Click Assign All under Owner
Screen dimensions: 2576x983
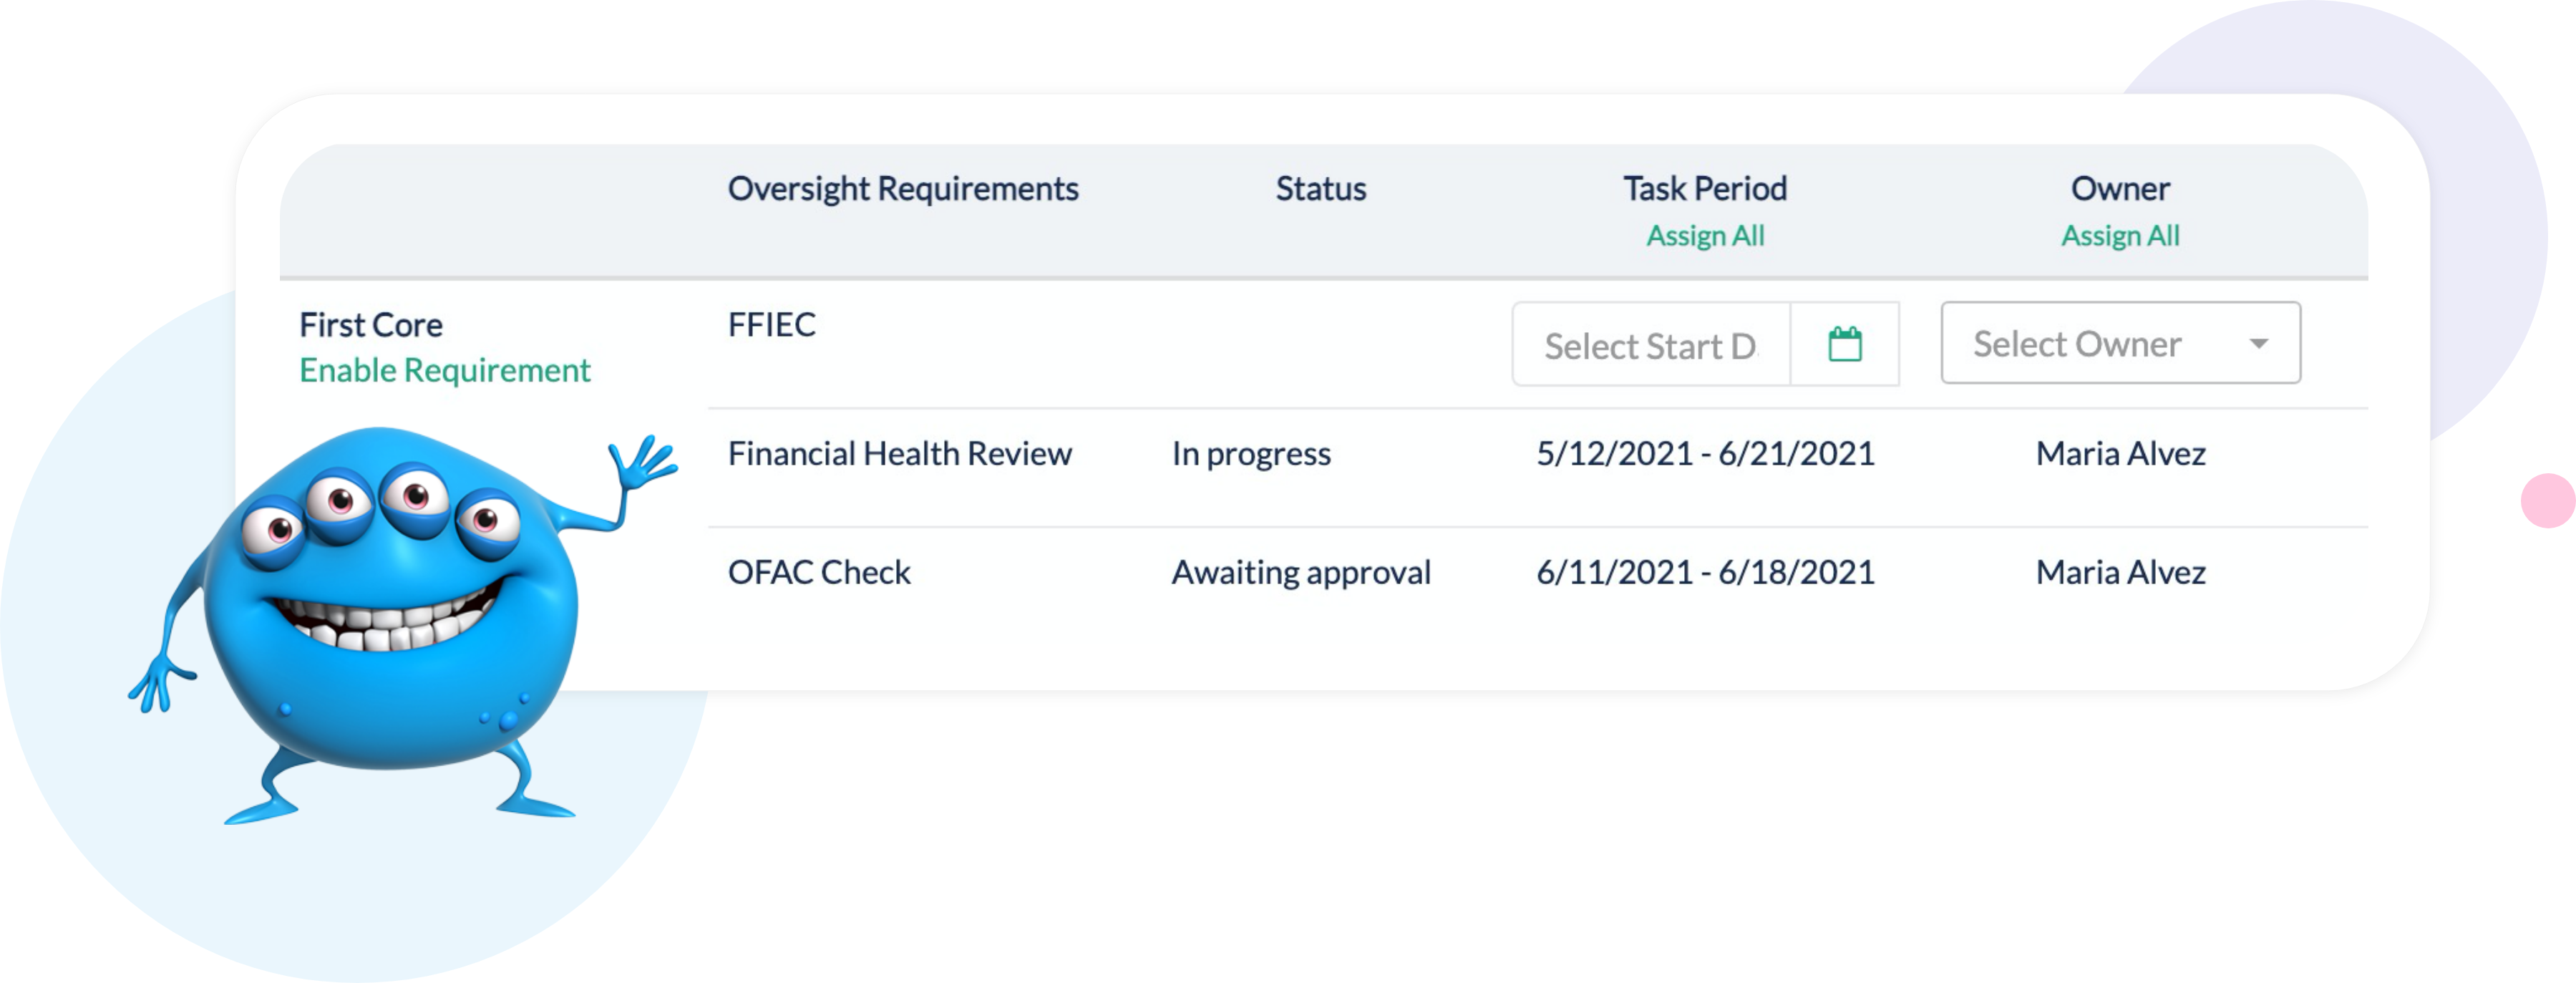click(2120, 236)
